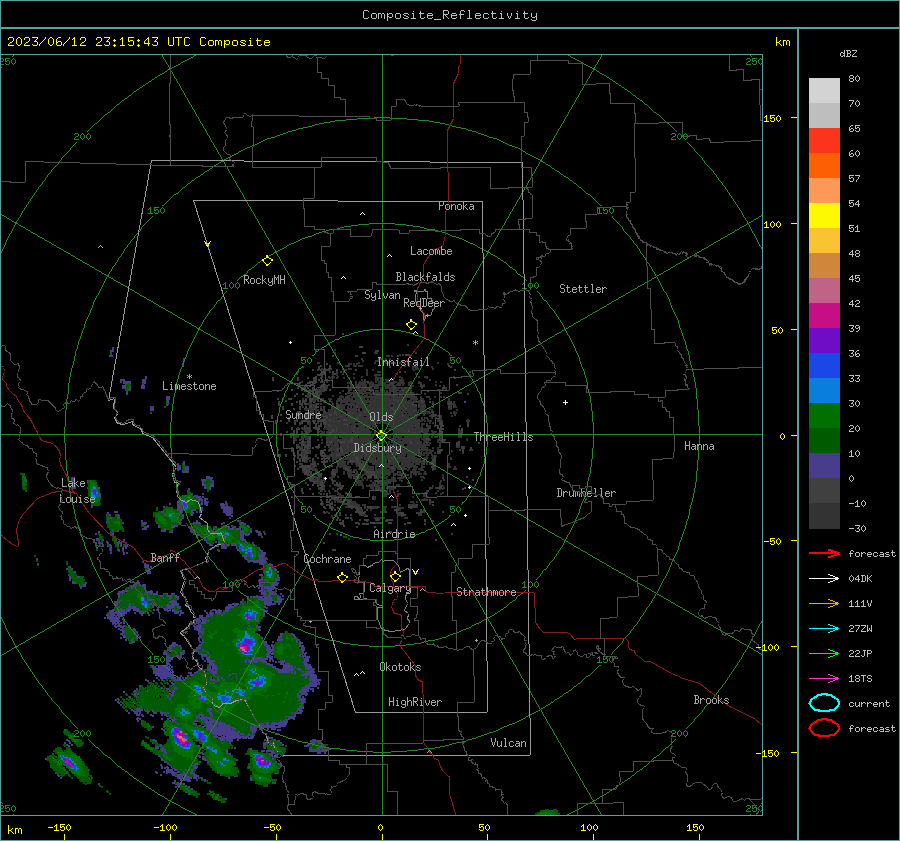
Task: Click the Limestone label
Action: [x=189, y=386]
